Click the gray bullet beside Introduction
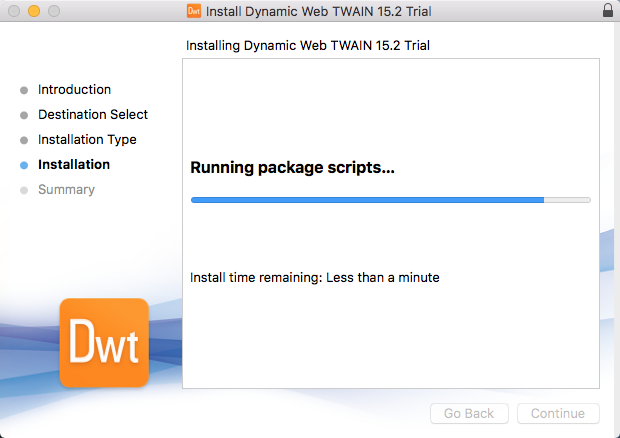This screenshot has height=438, width=620. tap(24, 90)
